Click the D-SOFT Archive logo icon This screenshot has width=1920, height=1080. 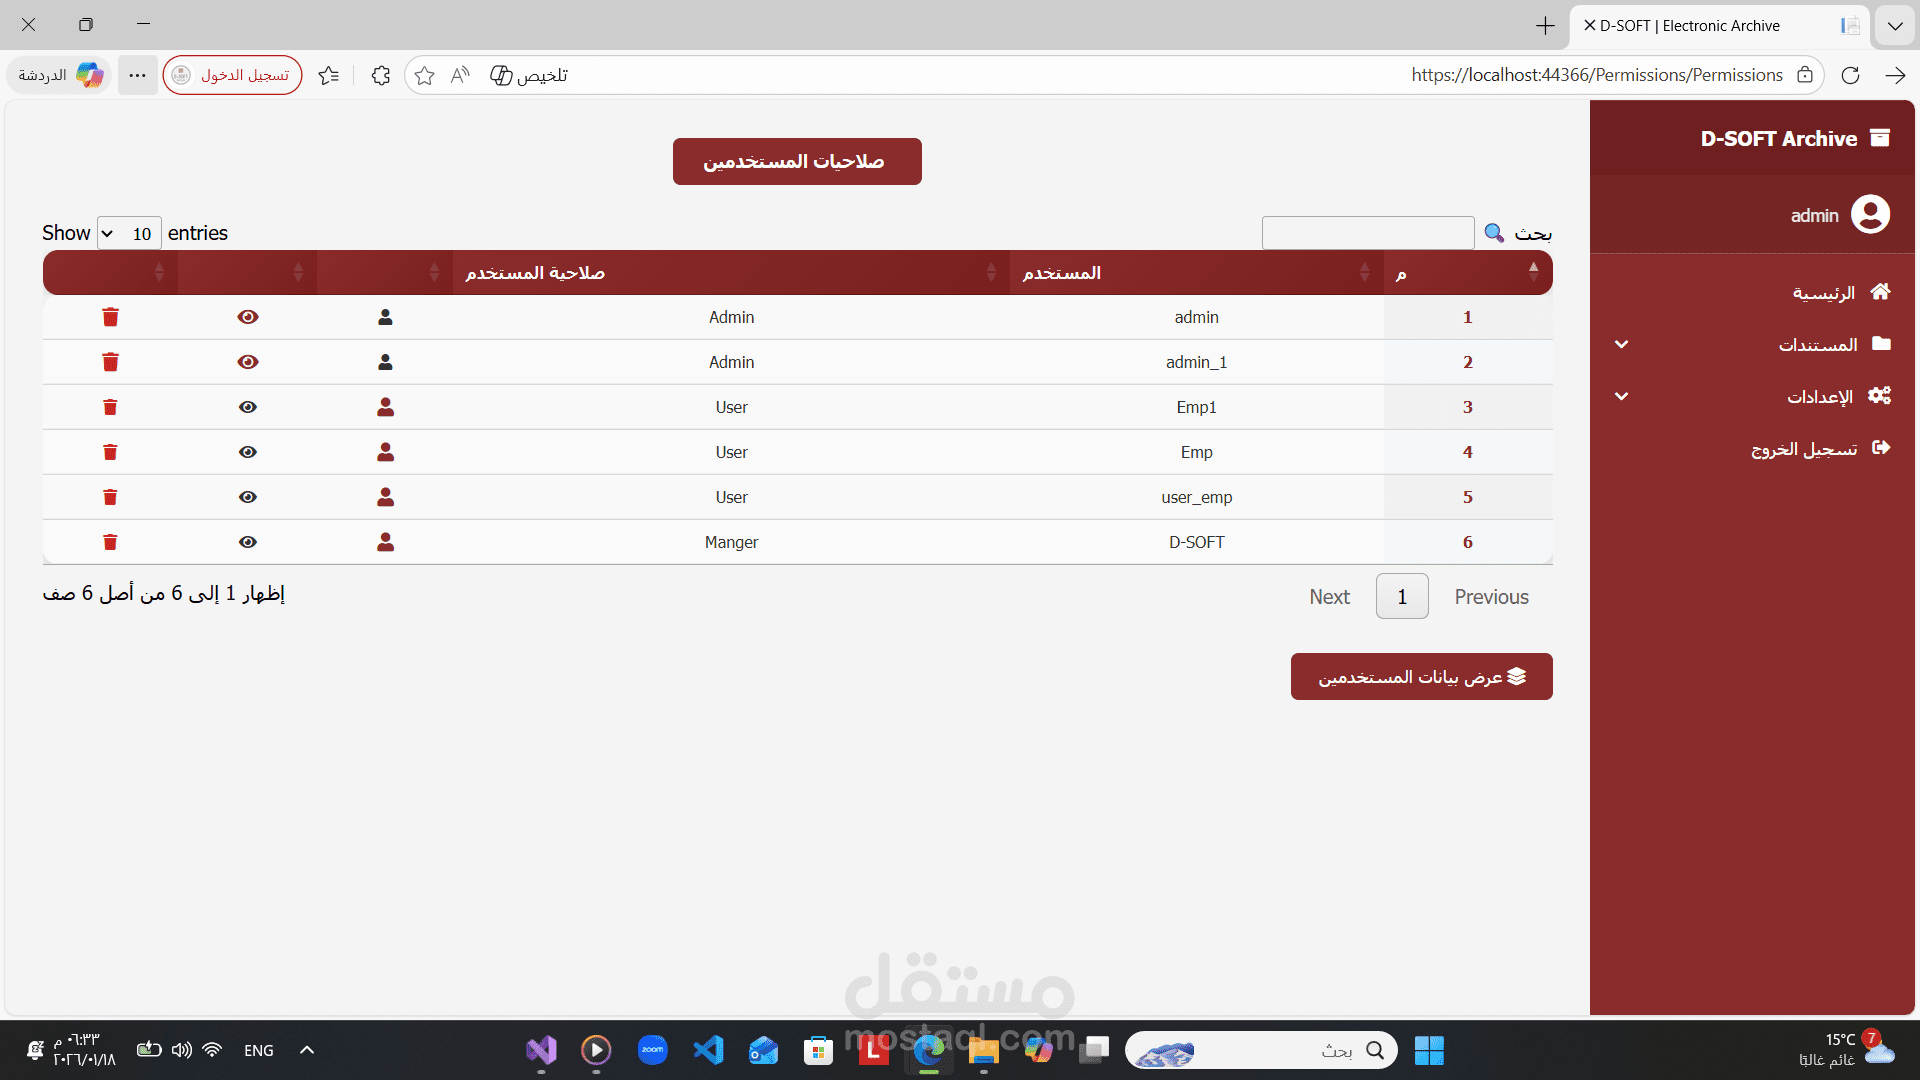[x=1880, y=138]
